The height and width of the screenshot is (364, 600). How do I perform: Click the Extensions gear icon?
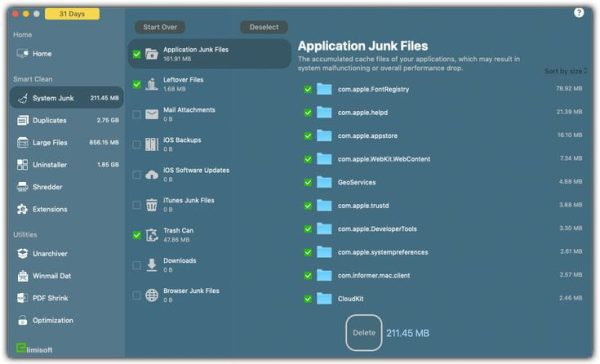(x=23, y=209)
